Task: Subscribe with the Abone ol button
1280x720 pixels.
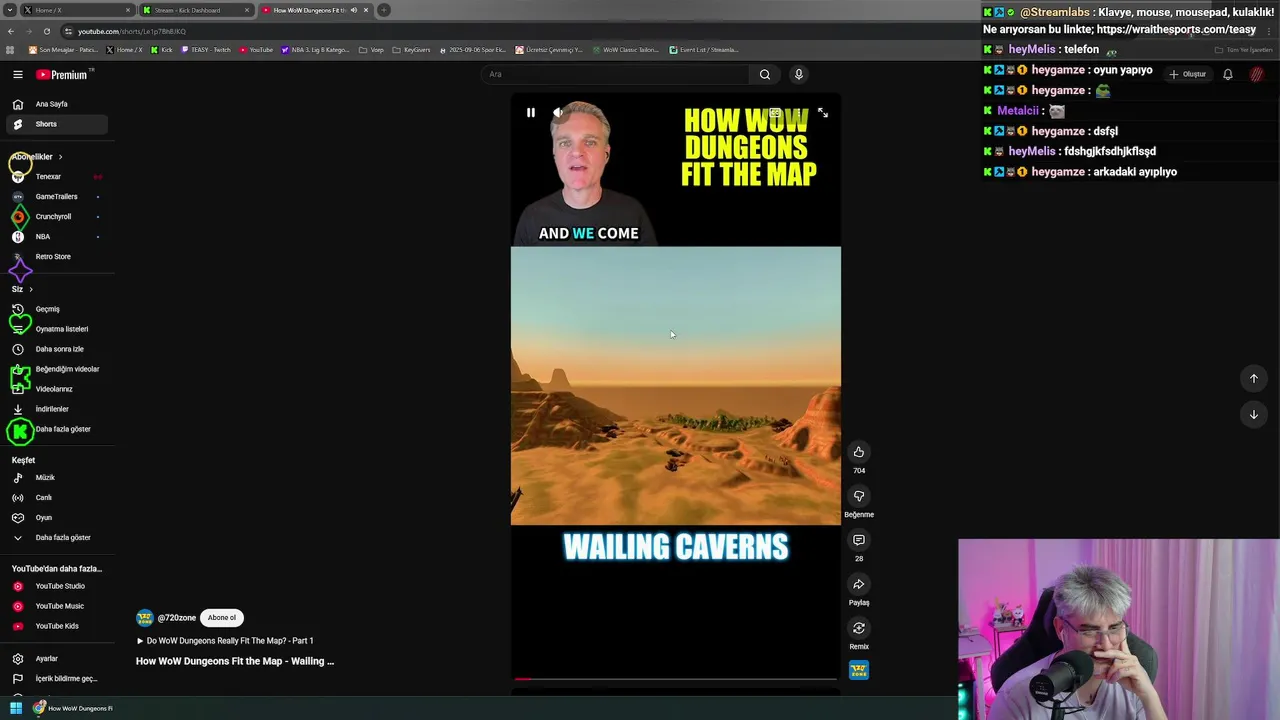Action: tap(222, 618)
